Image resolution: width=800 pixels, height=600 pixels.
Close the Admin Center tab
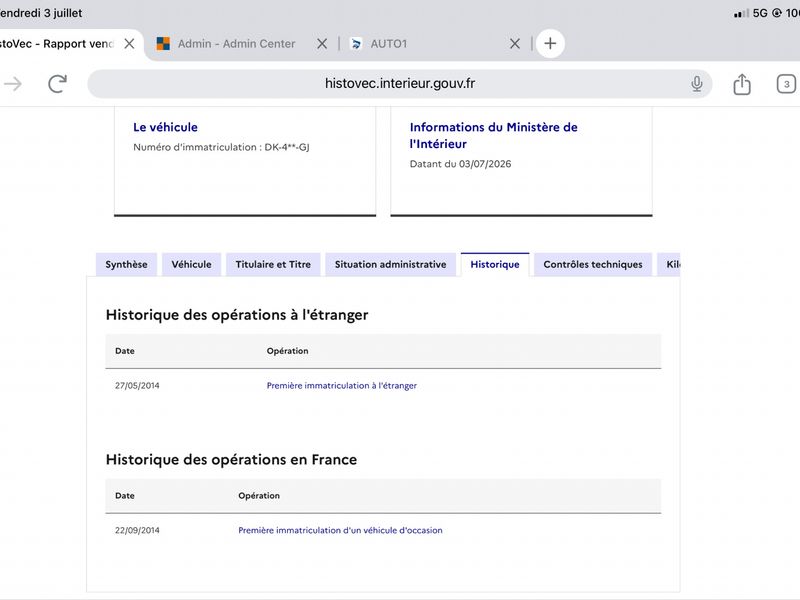322,44
